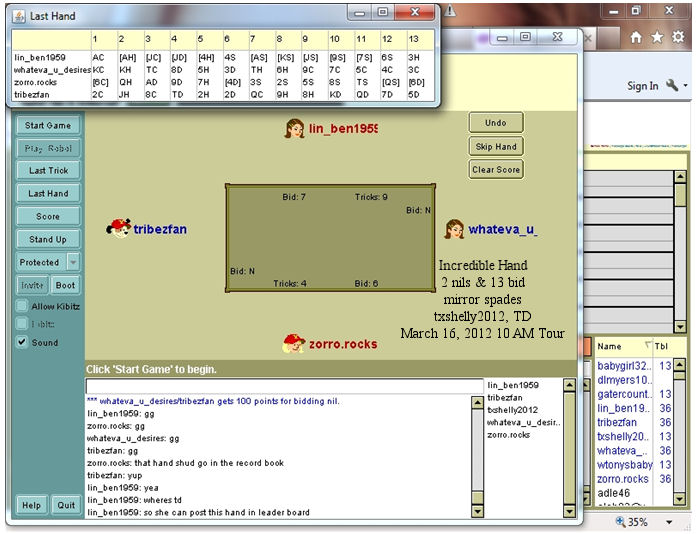Click the Skip Hand button
Image resolution: width=699 pixels, height=534 pixels.
(x=496, y=146)
